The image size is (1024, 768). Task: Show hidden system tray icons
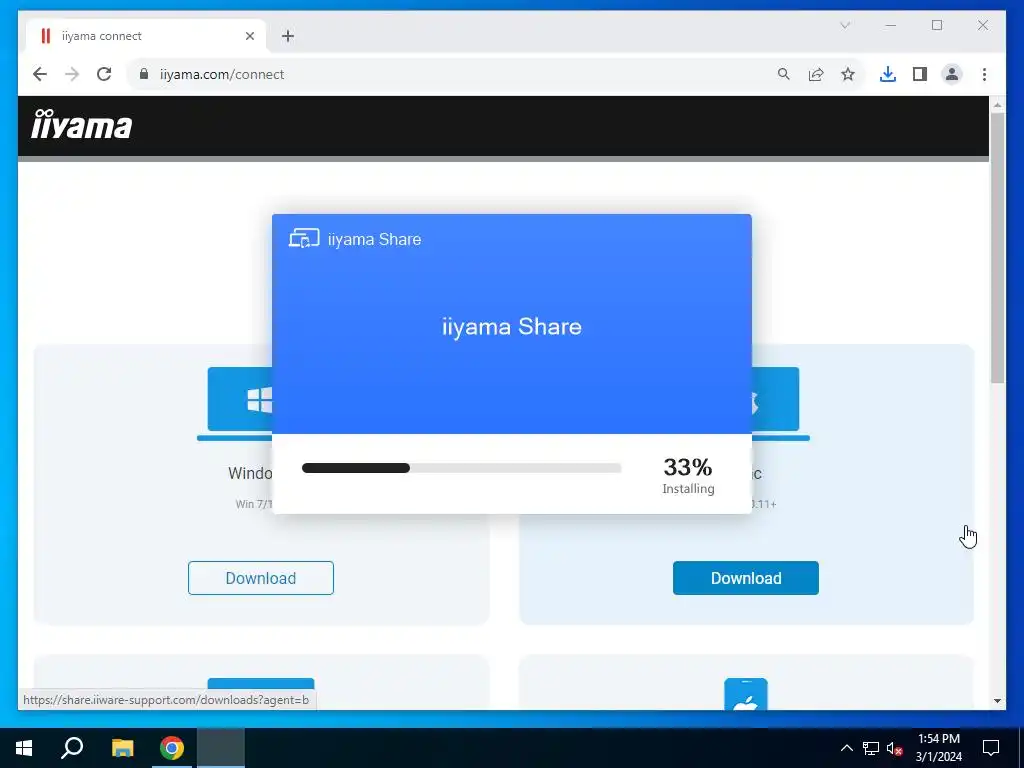tap(846, 748)
